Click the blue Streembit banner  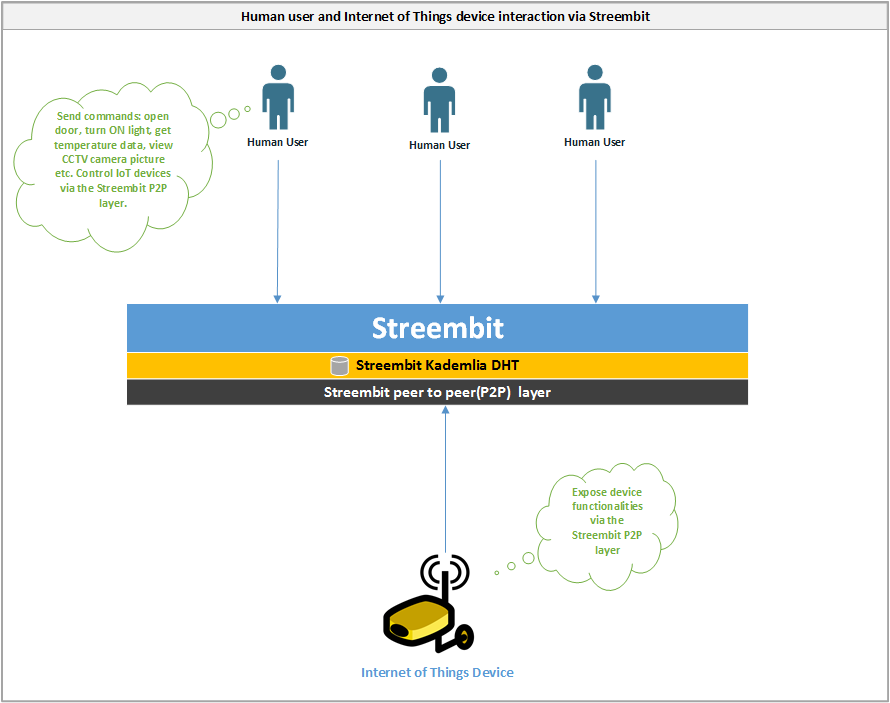[437, 328]
